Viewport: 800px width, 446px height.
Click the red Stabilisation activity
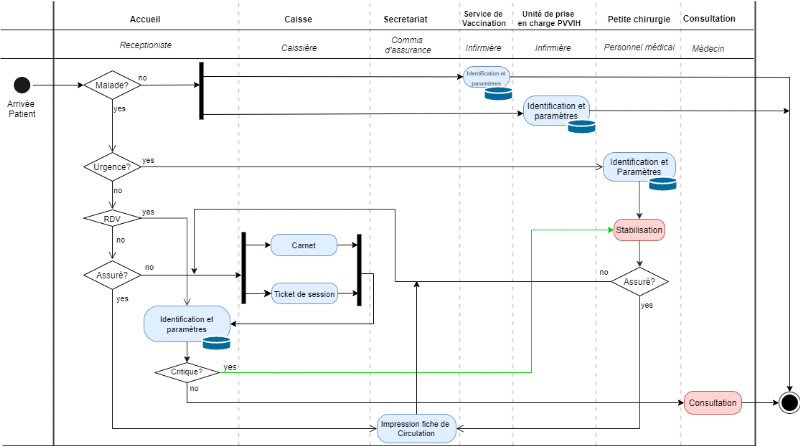pyautogui.click(x=639, y=230)
